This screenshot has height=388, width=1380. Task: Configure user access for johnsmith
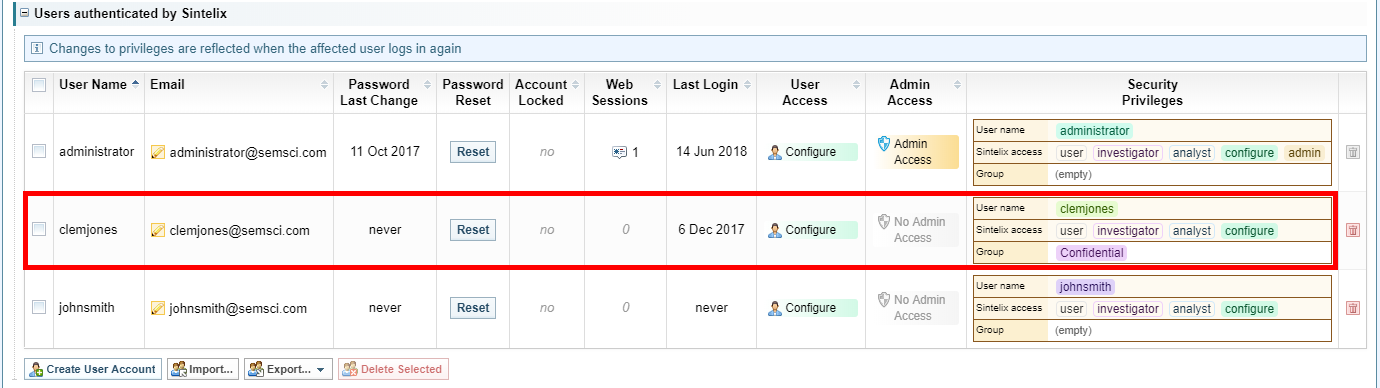tap(811, 308)
